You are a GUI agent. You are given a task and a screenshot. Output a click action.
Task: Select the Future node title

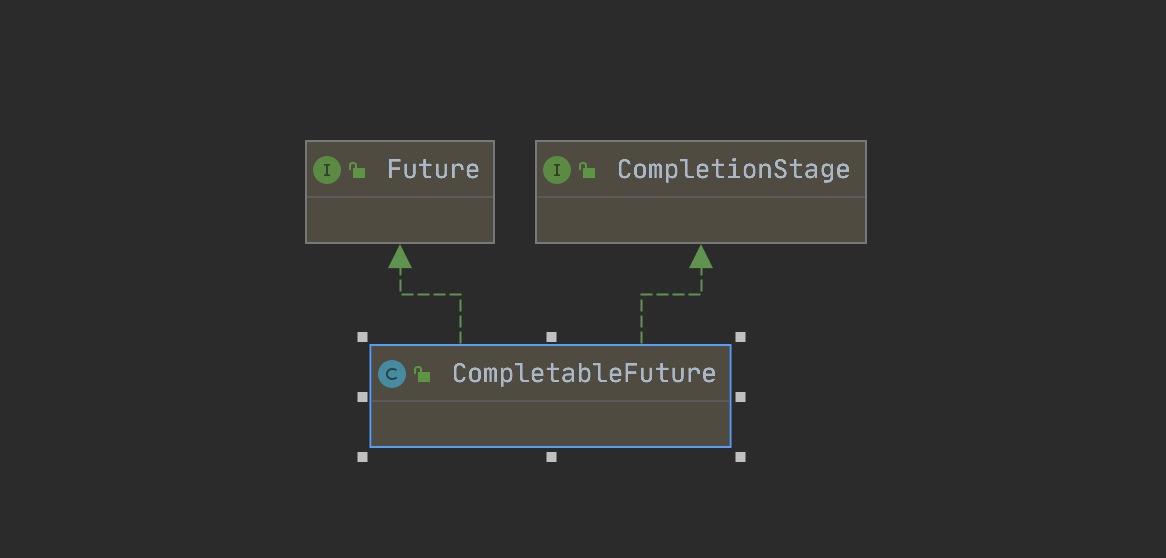(433, 169)
